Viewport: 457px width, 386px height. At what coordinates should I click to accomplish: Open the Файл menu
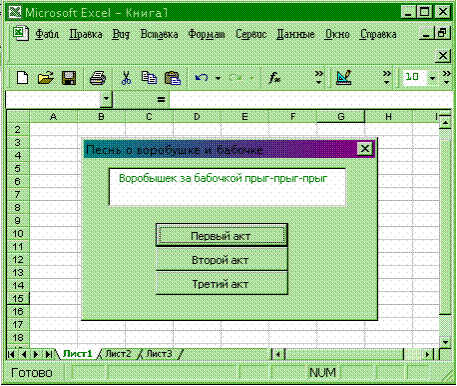click(x=47, y=34)
